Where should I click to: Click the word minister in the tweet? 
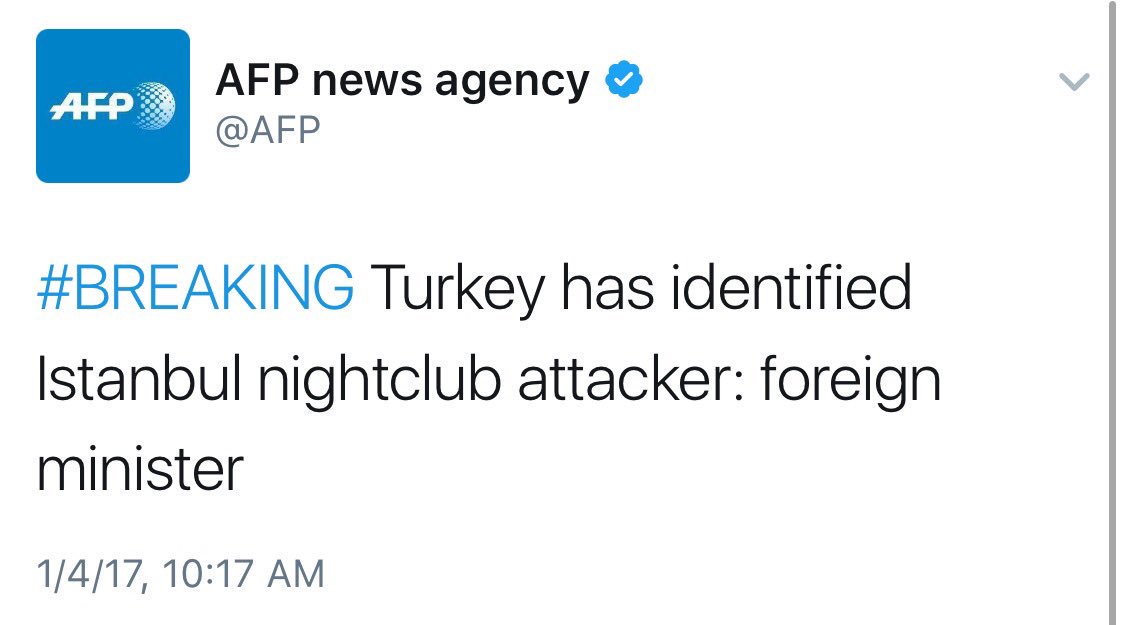click(140, 469)
